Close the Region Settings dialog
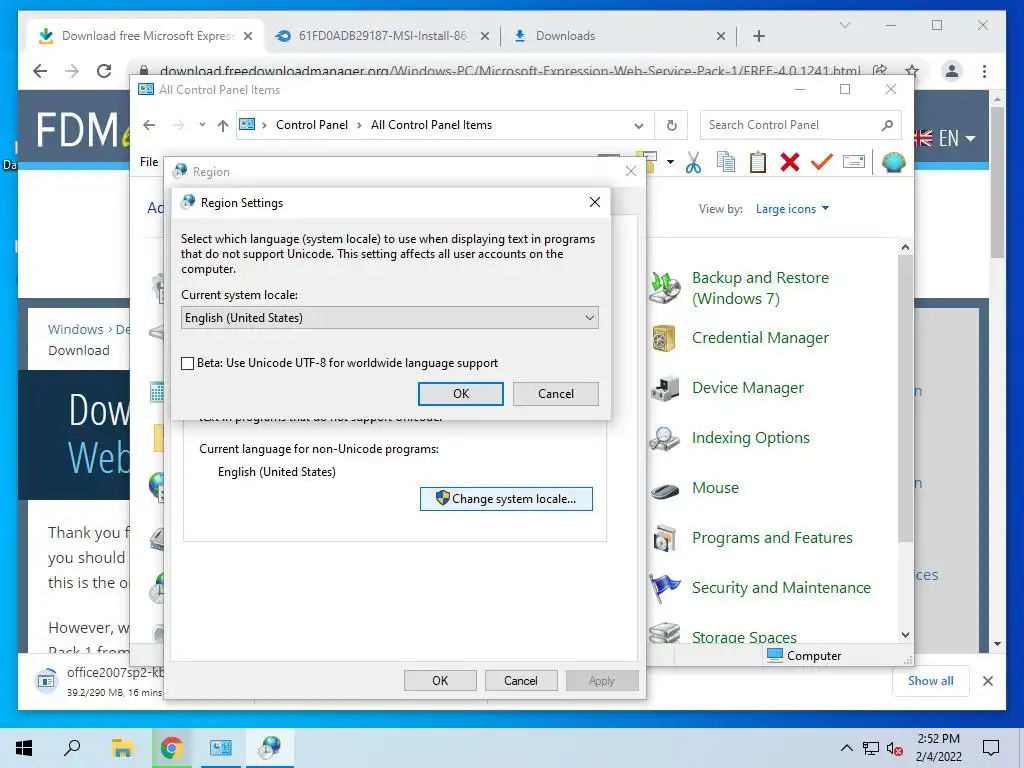The image size is (1024, 768). [595, 202]
